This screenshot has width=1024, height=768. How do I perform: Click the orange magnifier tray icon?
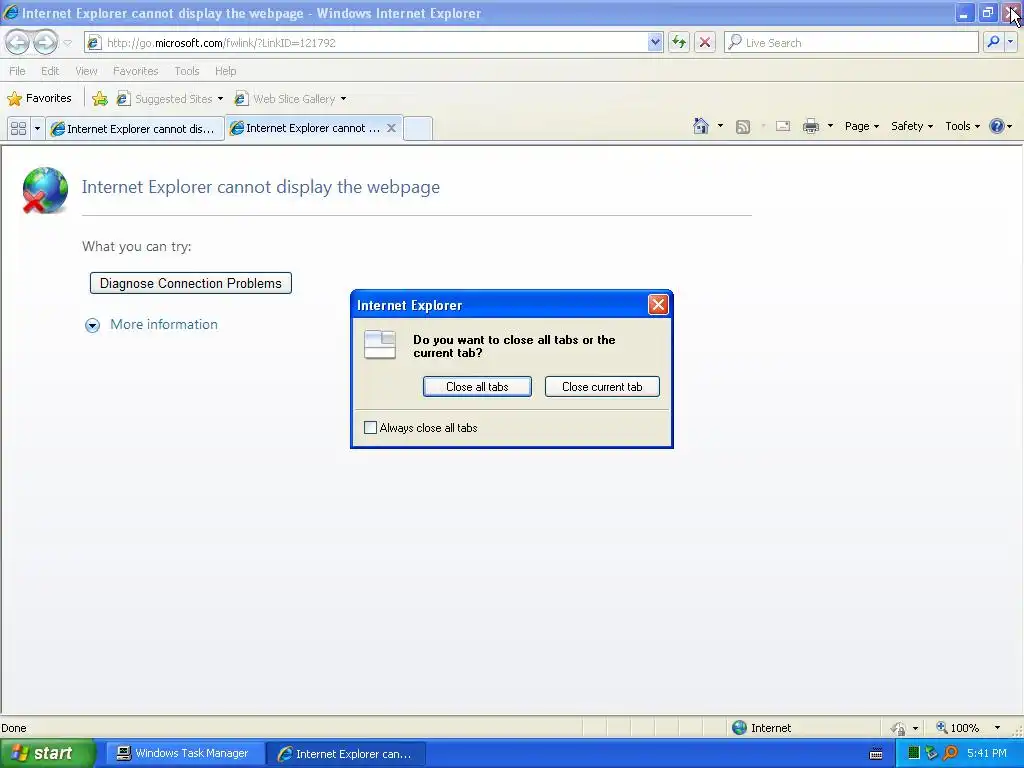click(x=950, y=753)
